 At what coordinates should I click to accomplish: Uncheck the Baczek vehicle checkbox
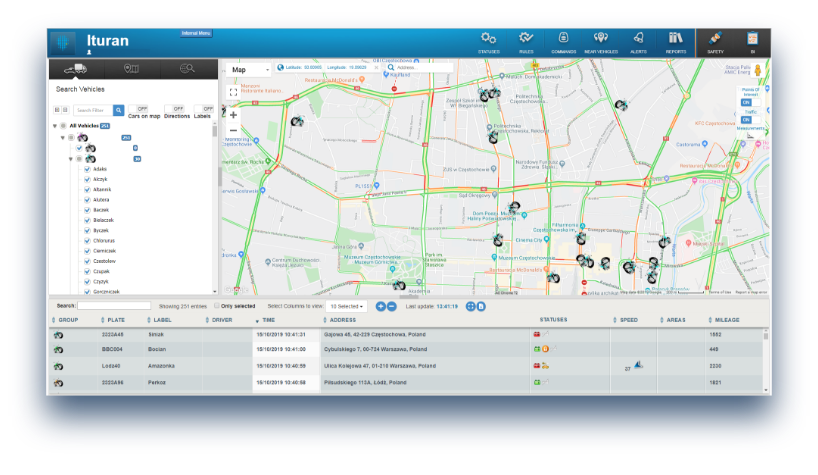pos(87,210)
